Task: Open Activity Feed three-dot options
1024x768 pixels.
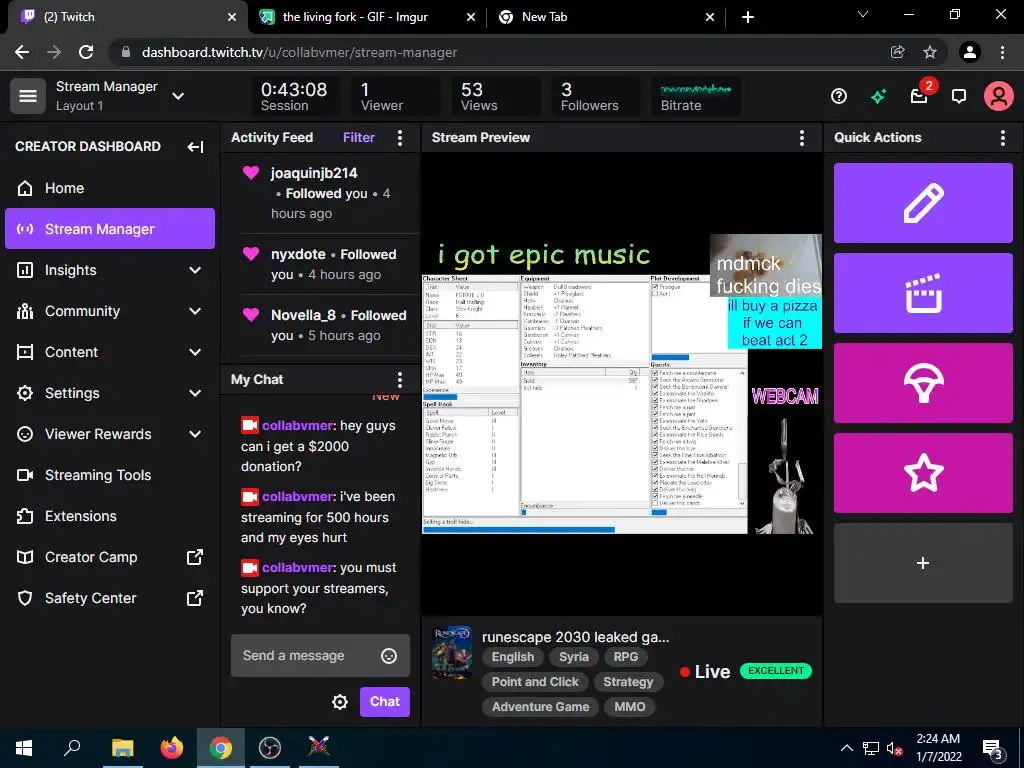Action: (400, 138)
